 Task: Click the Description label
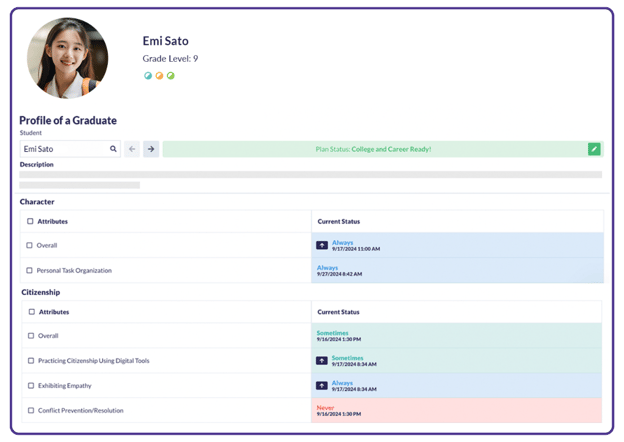tap(37, 164)
